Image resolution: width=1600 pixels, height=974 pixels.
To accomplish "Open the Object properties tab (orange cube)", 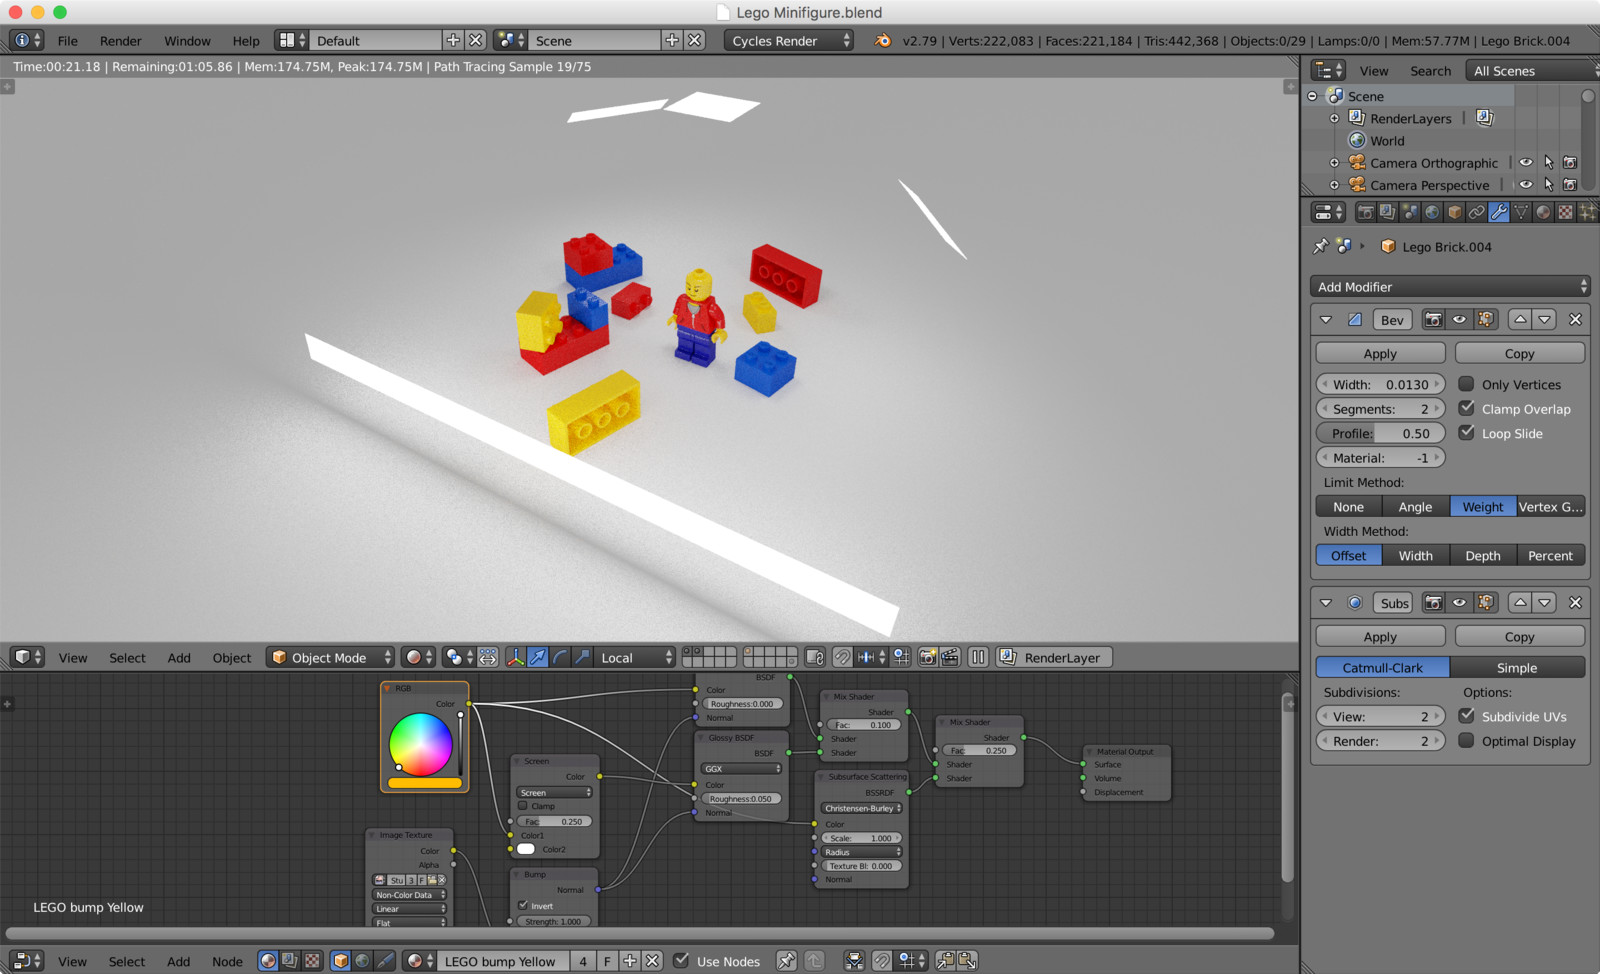I will (x=1454, y=212).
